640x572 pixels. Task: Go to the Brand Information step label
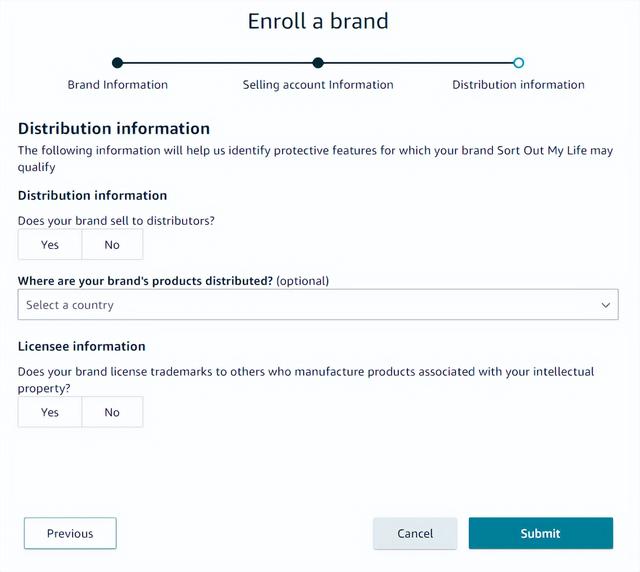click(x=118, y=85)
